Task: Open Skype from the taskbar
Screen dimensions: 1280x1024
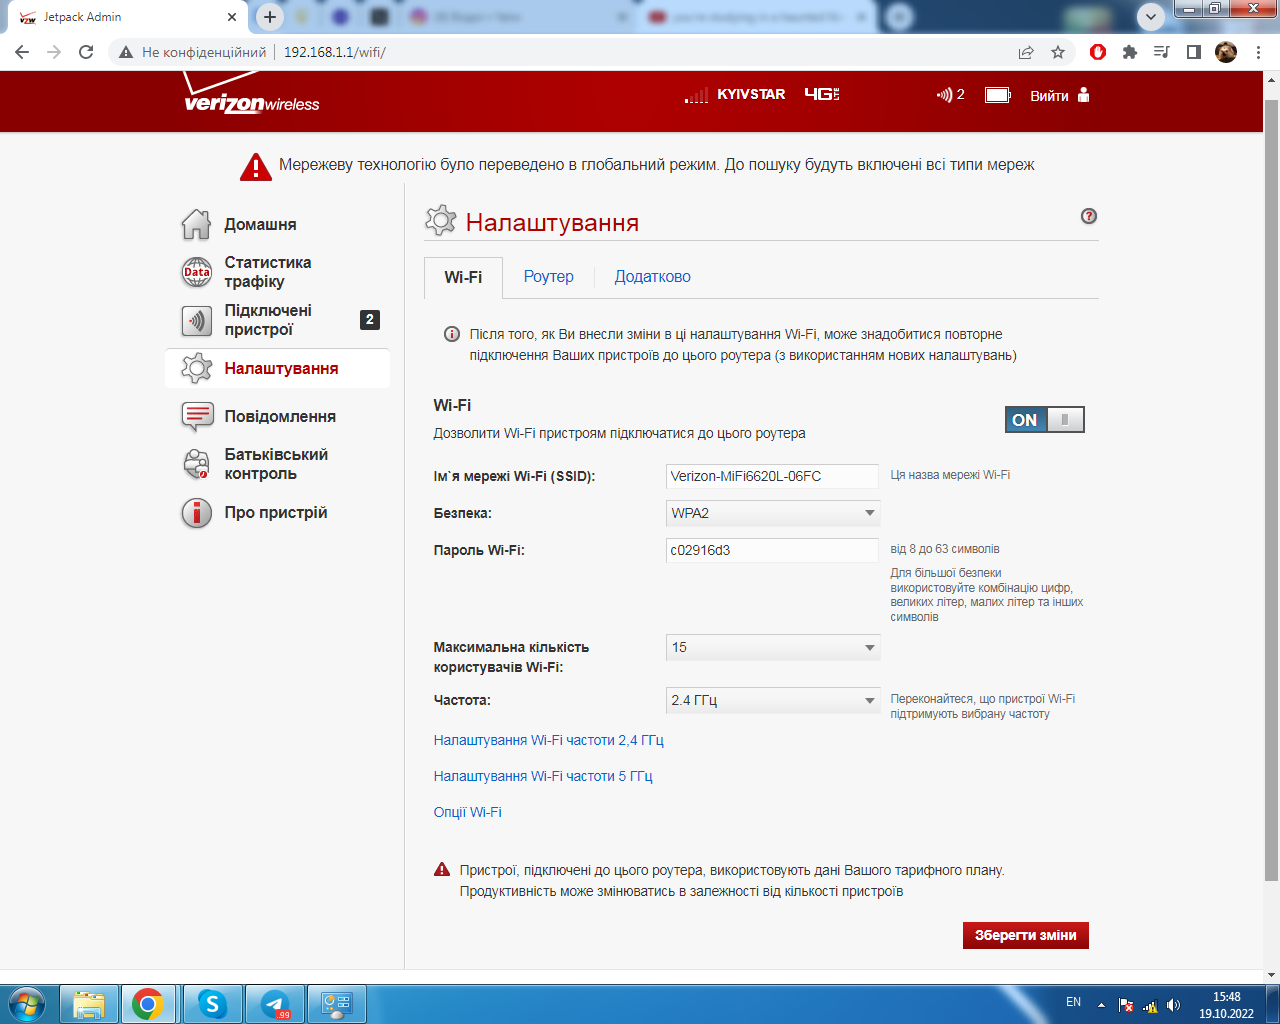Action: coord(211,1004)
